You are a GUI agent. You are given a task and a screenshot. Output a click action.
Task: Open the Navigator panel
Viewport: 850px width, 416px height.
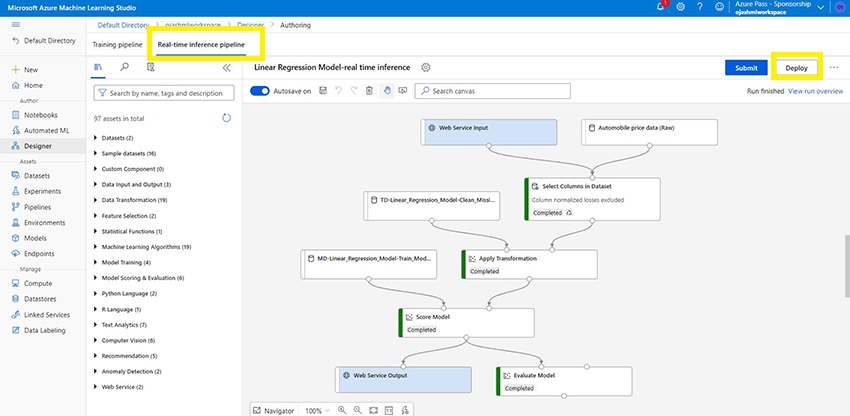point(273,410)
